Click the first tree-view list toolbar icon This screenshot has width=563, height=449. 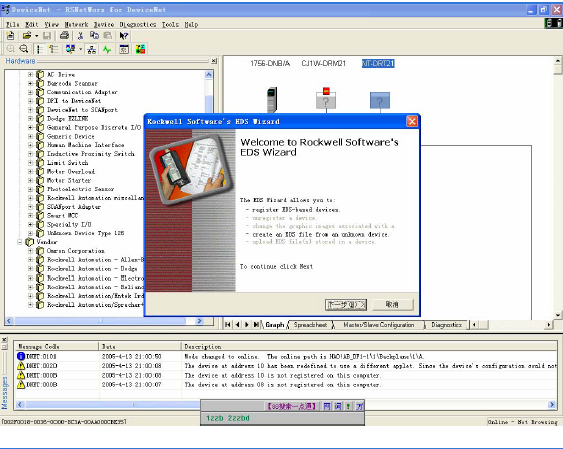coord(40,49)
